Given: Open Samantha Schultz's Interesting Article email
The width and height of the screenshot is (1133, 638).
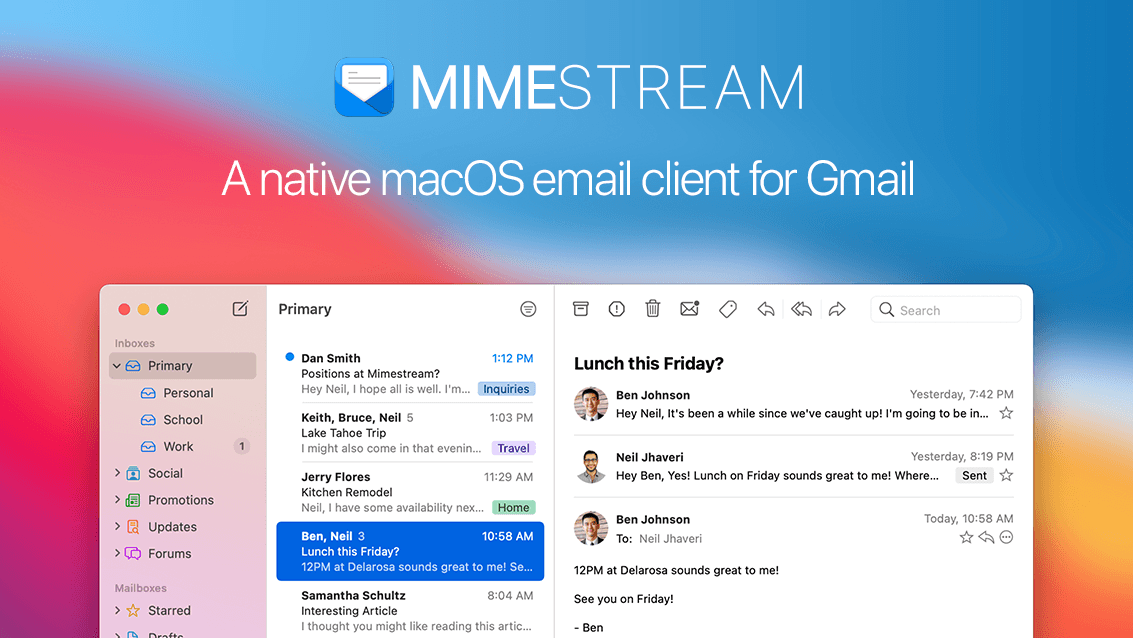Looking at the screenshot, I should 410,611.
